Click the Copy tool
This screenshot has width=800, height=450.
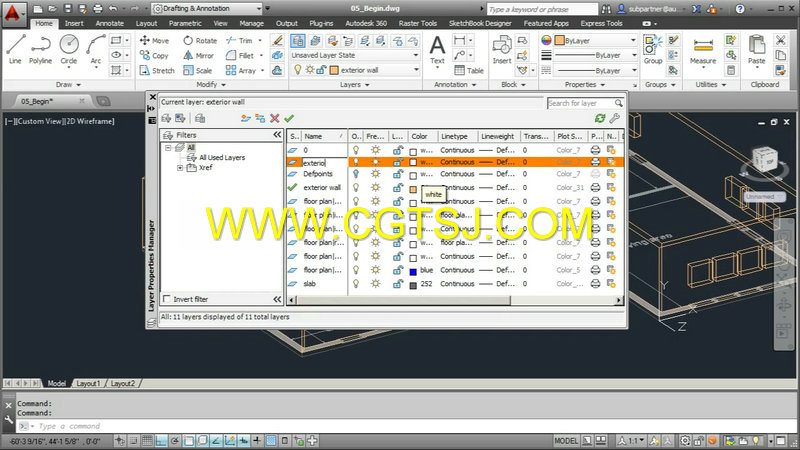(154, 56)
